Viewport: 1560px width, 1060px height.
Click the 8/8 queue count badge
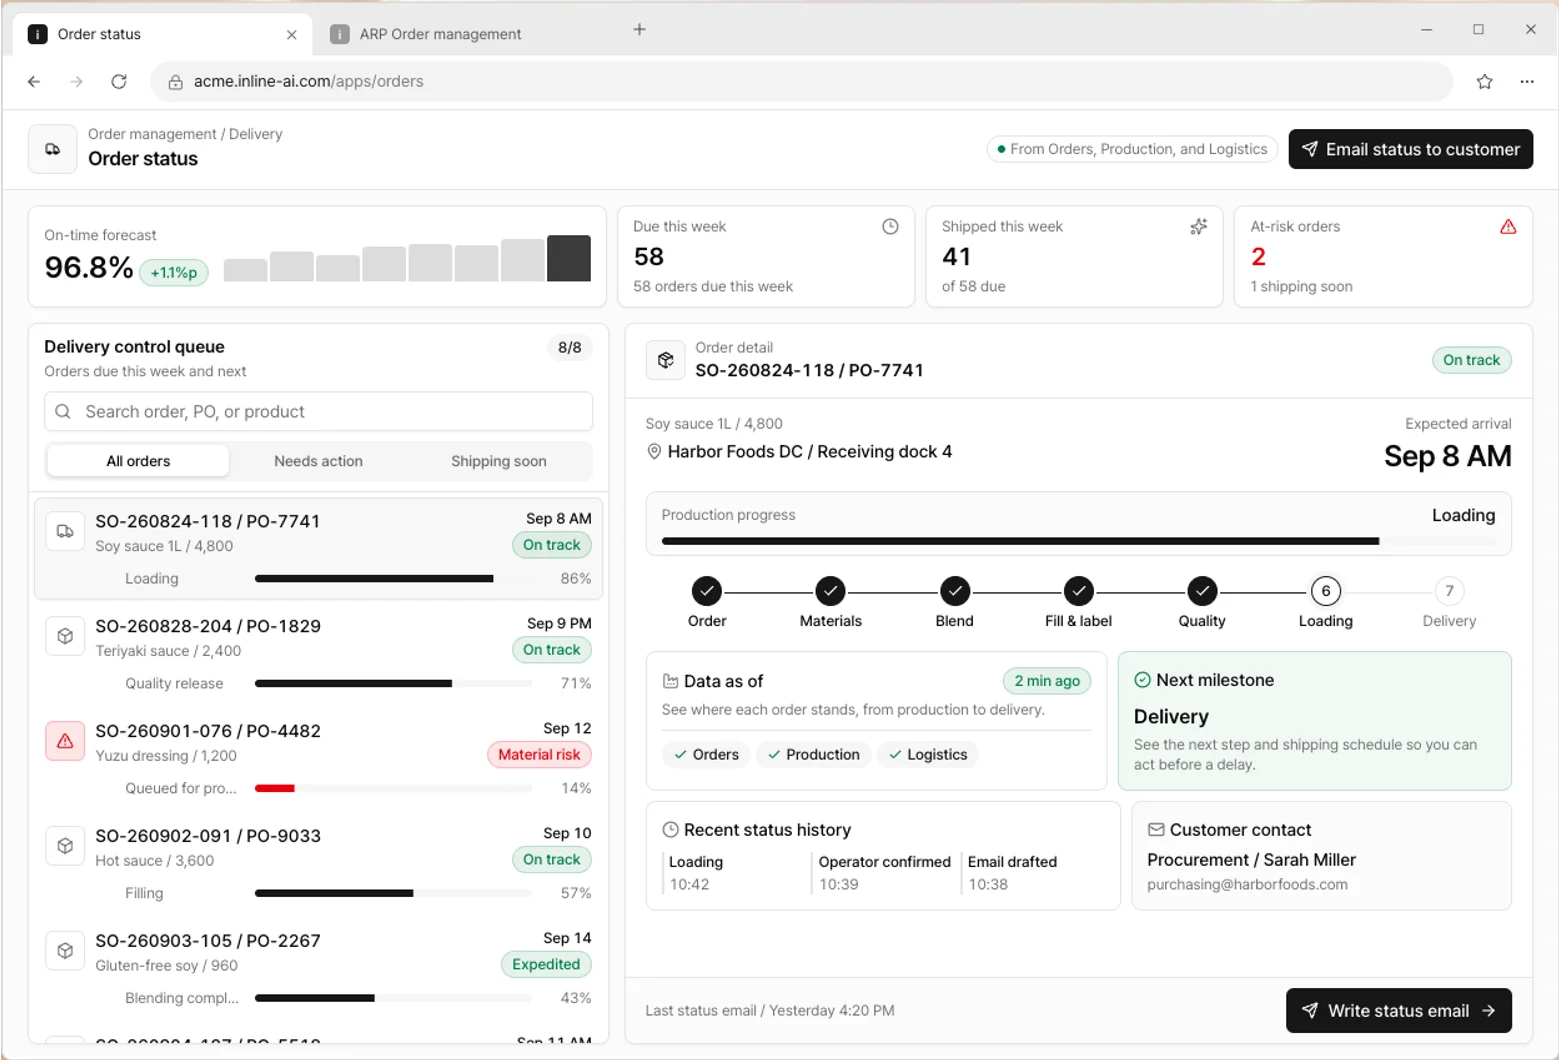pyautogui.click(x=569, y=348)
